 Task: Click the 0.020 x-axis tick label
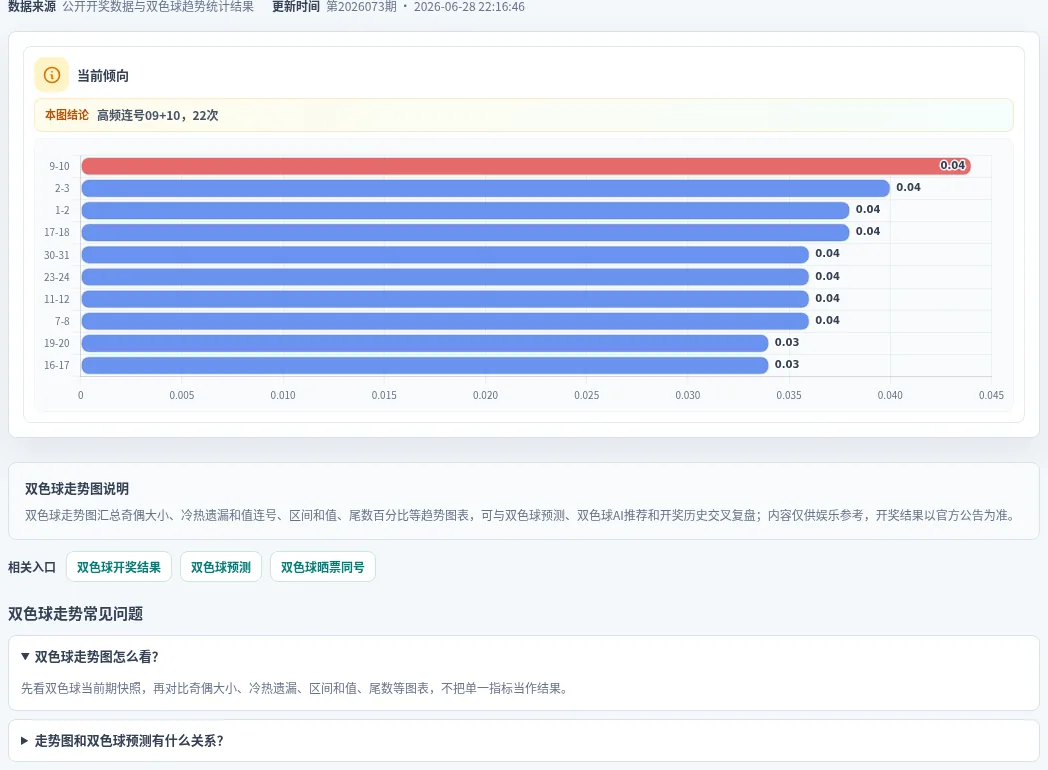(x=485, y=395)
